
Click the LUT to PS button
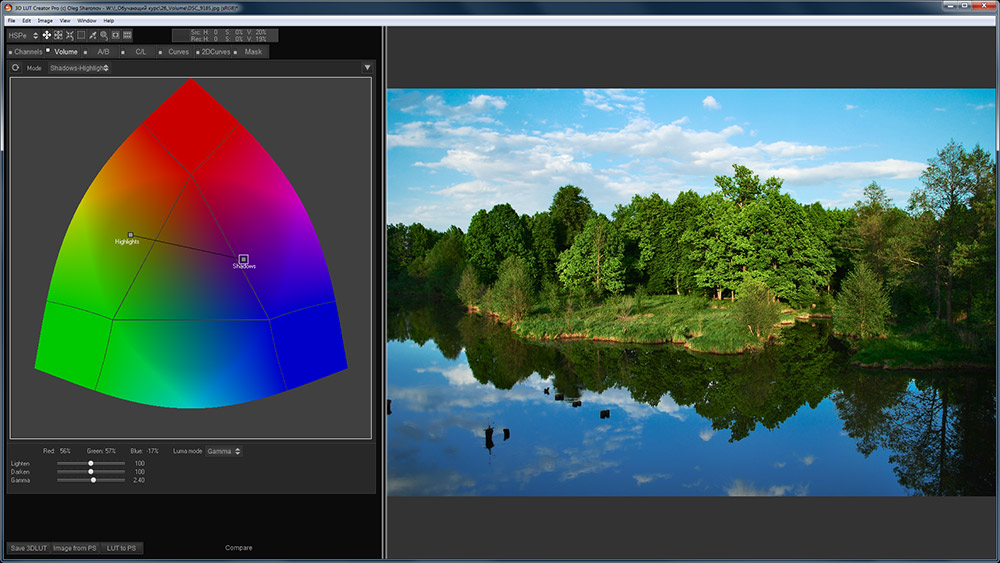(x=122, y=548)
